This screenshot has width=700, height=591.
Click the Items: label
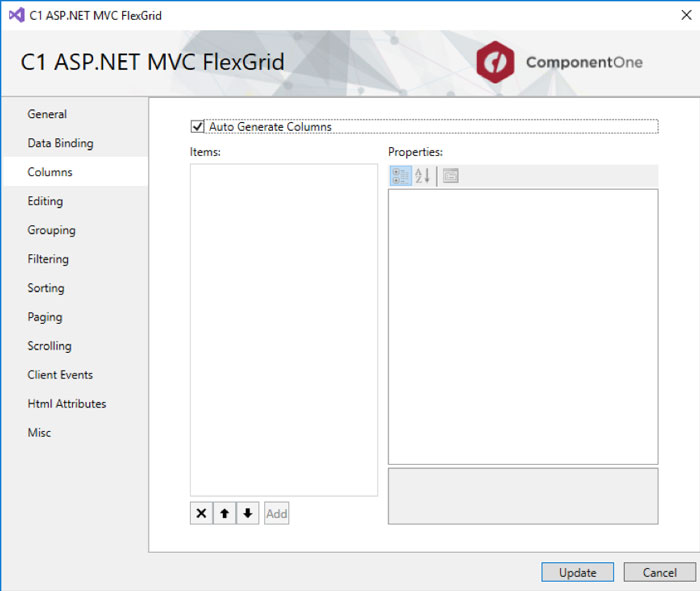tap(205, 152)
